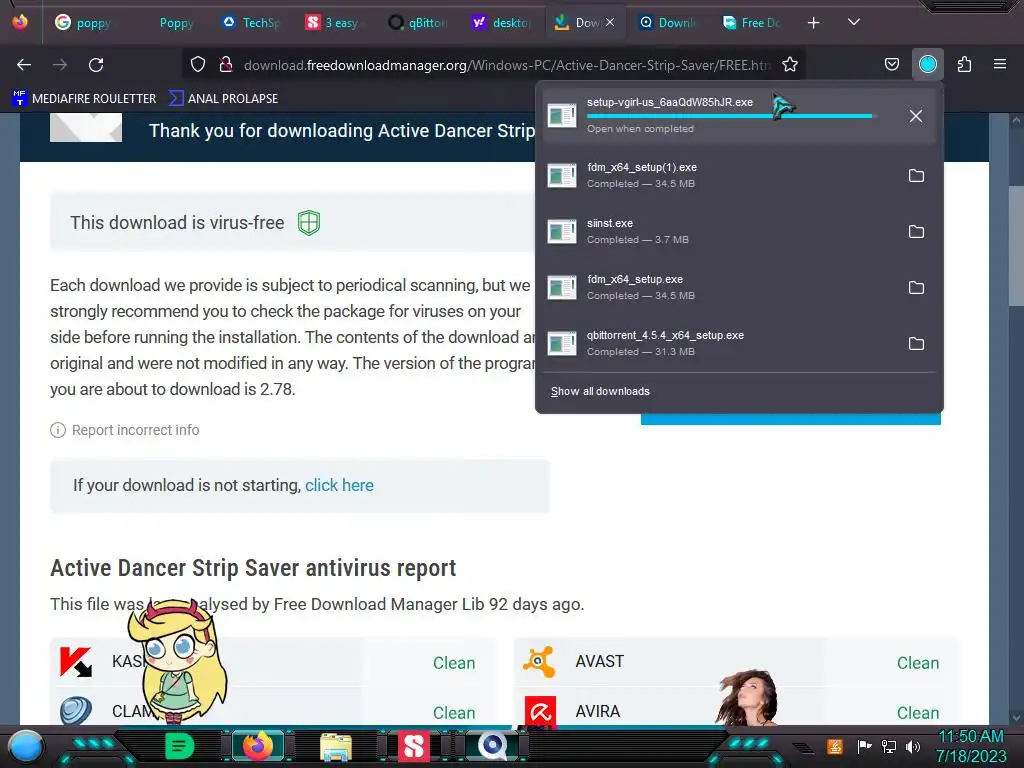
Task: Open the Firefox hamburger menu
Action: (x=1000, y=64)
